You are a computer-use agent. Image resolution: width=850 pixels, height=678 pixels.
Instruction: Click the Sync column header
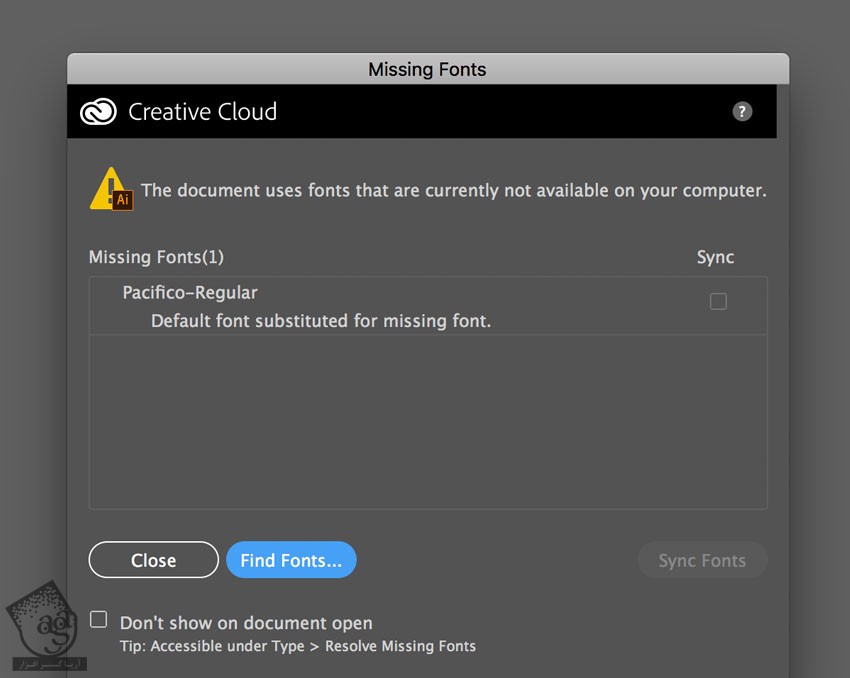(x=715, y=257)
